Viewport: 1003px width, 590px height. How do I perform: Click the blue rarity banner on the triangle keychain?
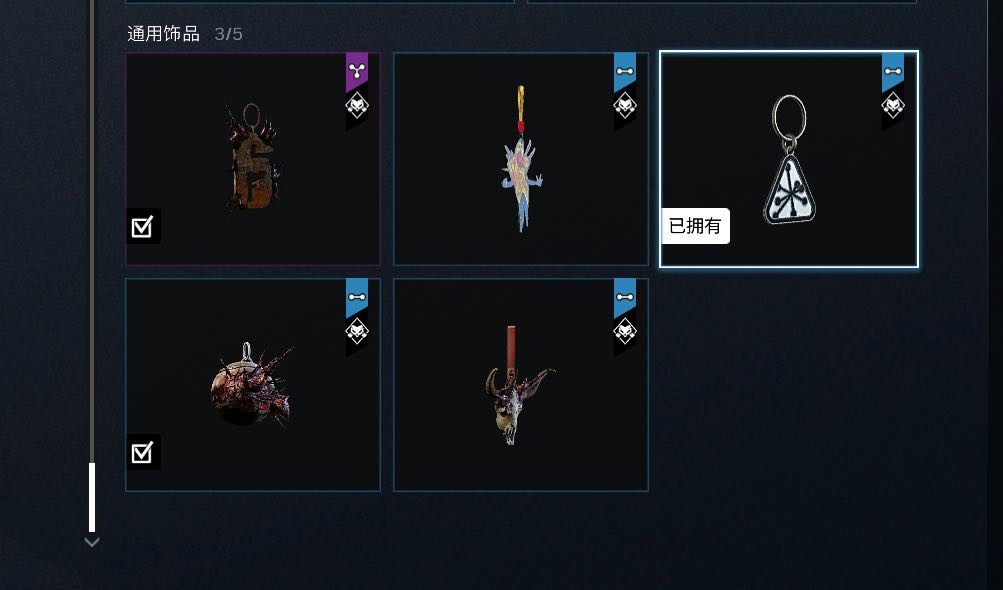tap(893, 71)
